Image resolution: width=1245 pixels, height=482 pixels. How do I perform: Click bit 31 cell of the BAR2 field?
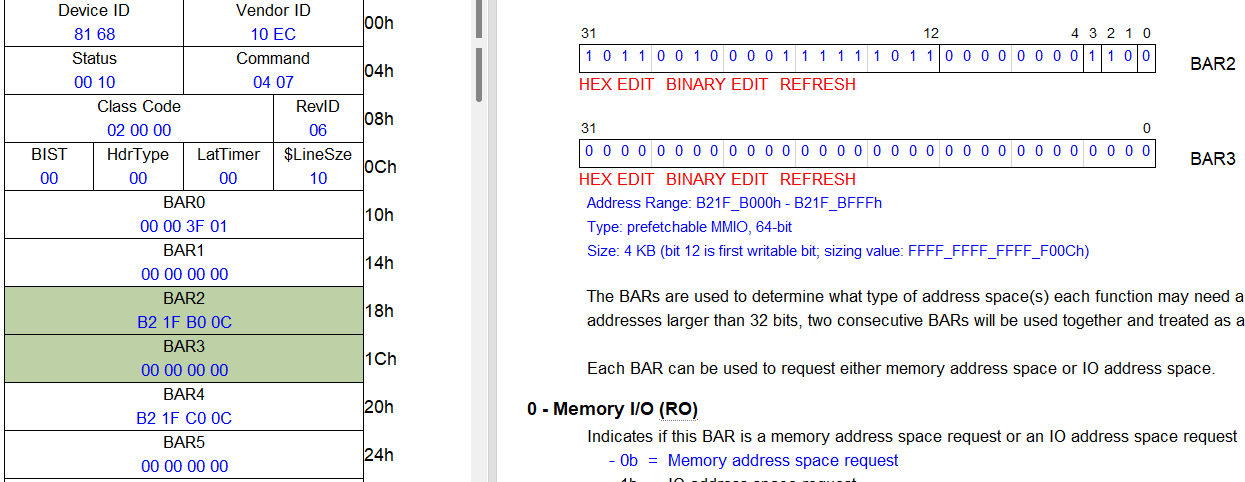pos(589,57)
